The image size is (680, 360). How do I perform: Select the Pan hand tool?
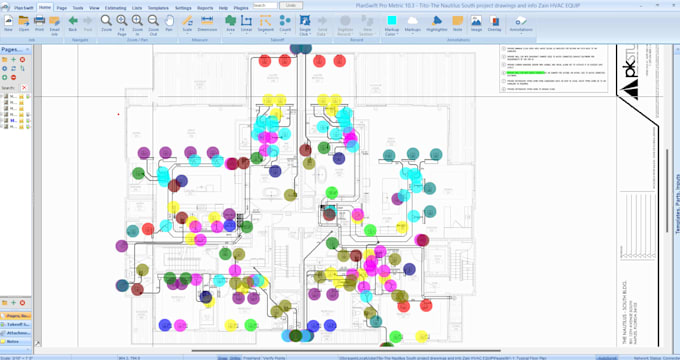point(169,23)
